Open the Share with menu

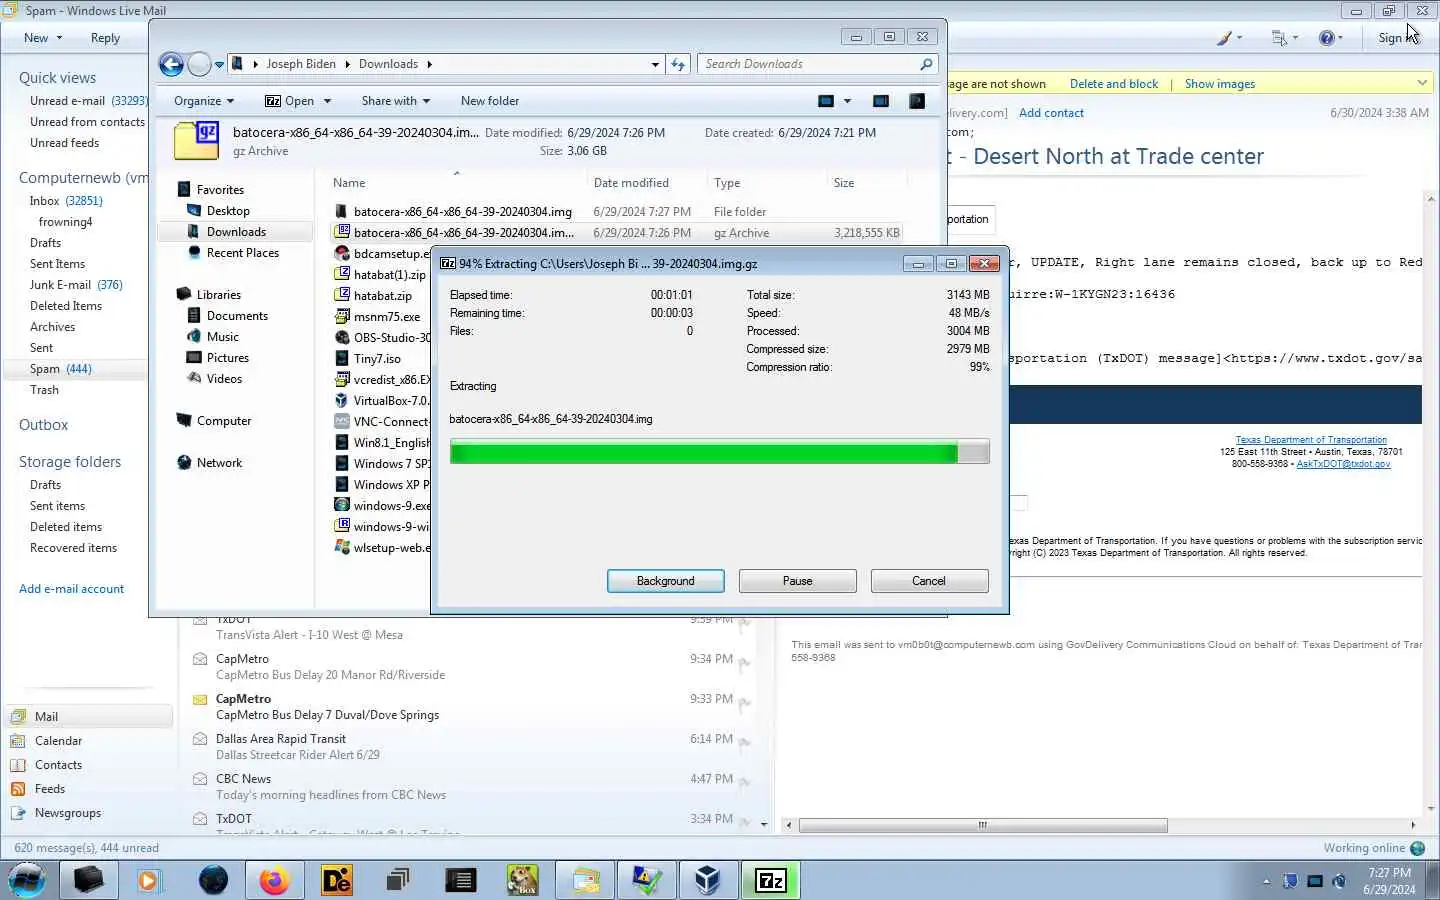396,101
